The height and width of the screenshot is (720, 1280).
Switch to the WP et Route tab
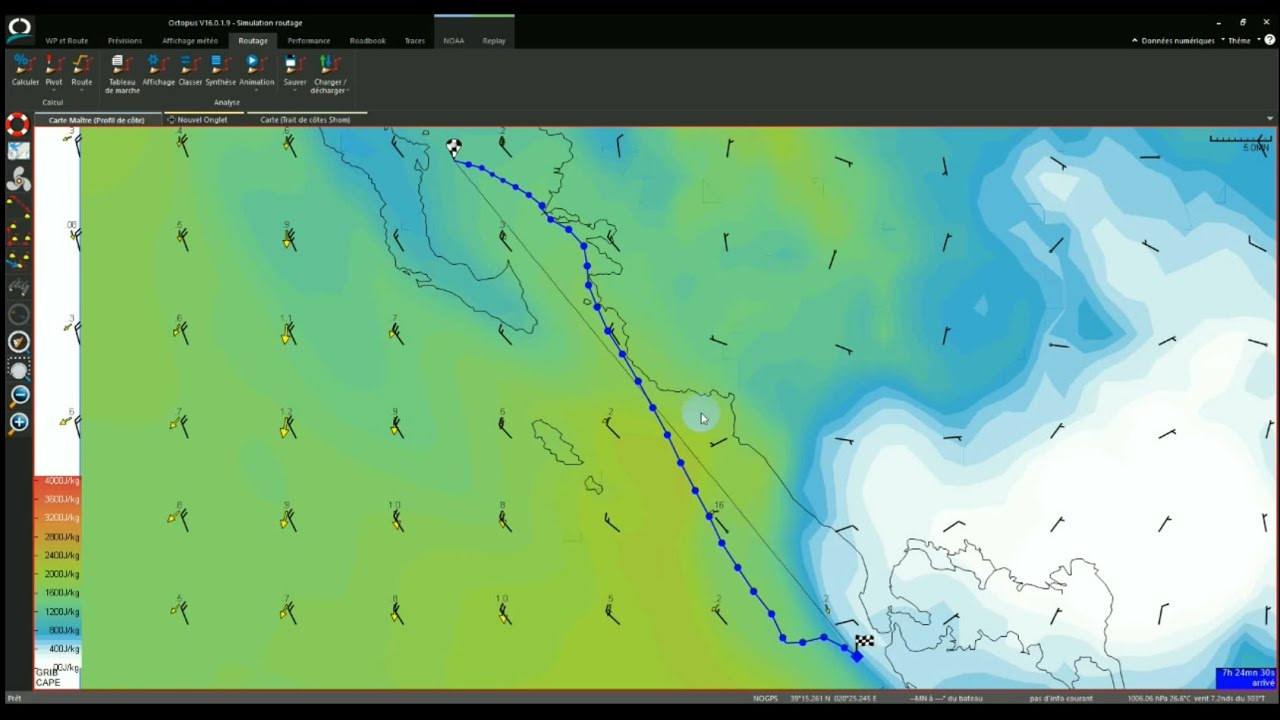(x=67, y=41)
